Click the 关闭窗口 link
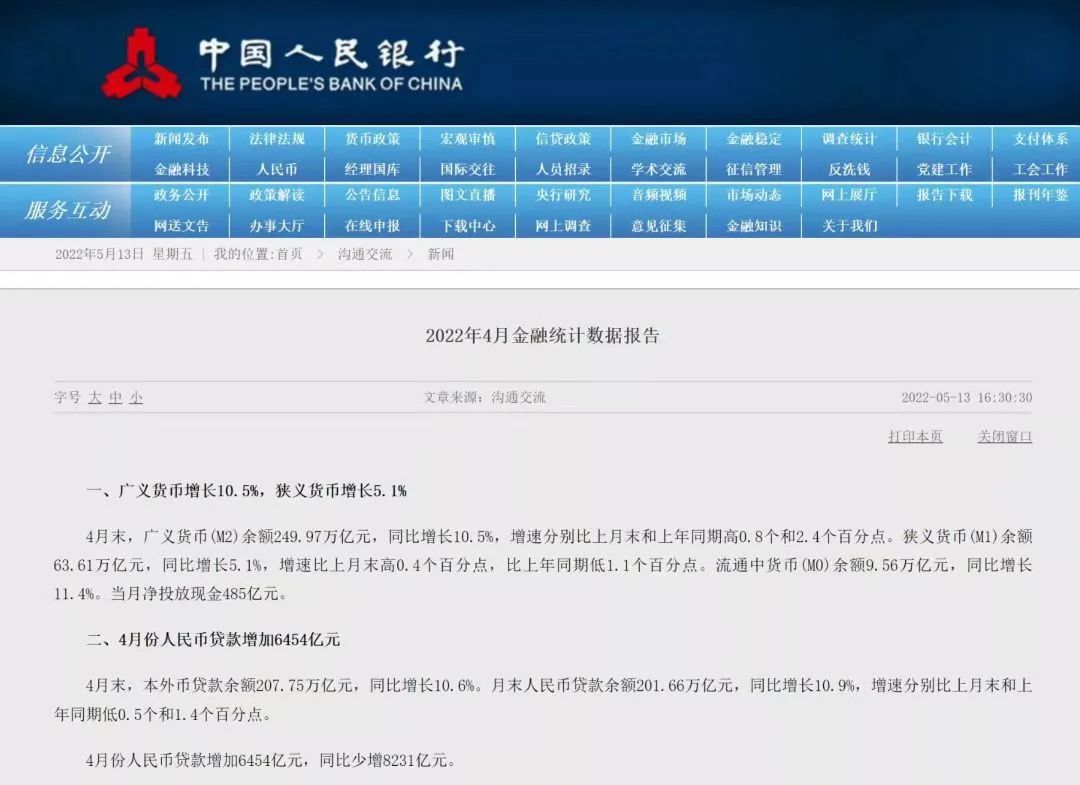Screen dimensions: 1080x785 click(1004, 437)
